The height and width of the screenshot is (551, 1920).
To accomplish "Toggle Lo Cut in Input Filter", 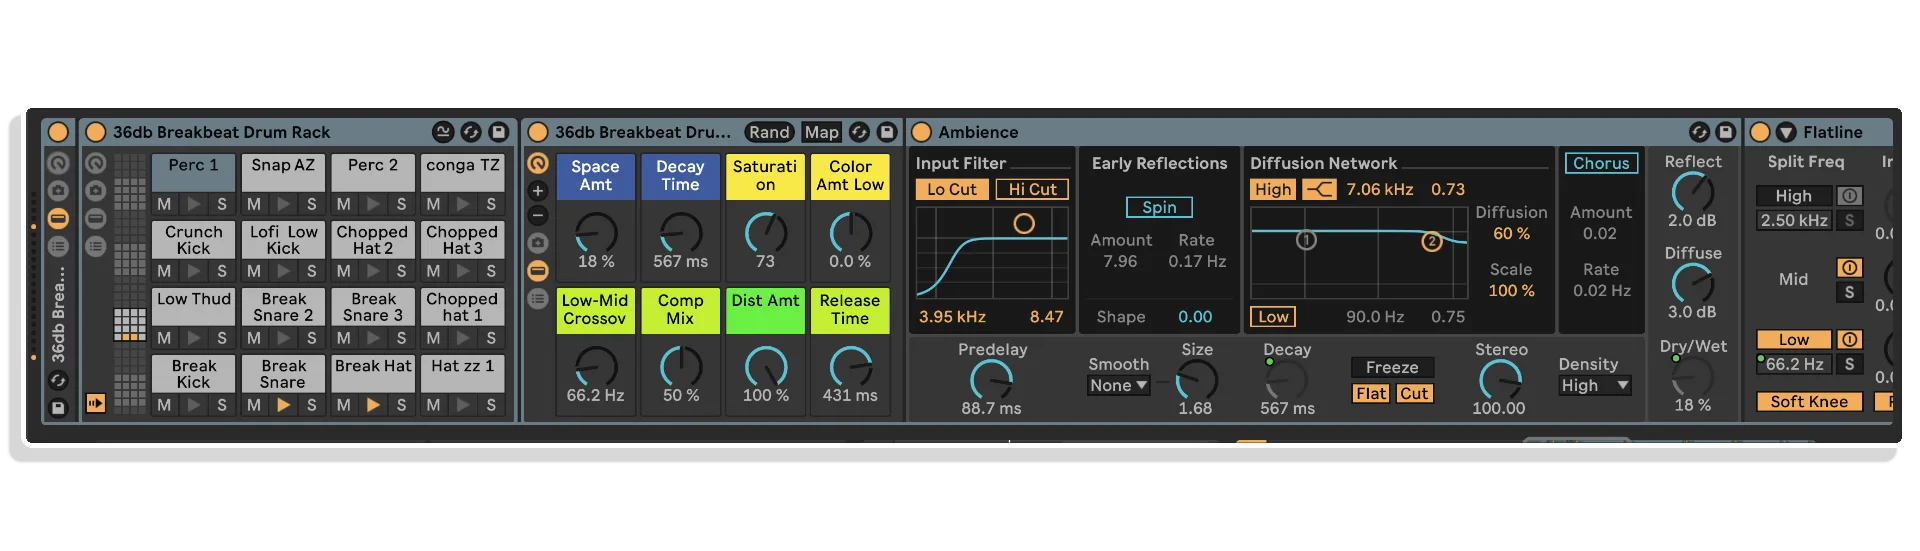I will tap(952, 189).
